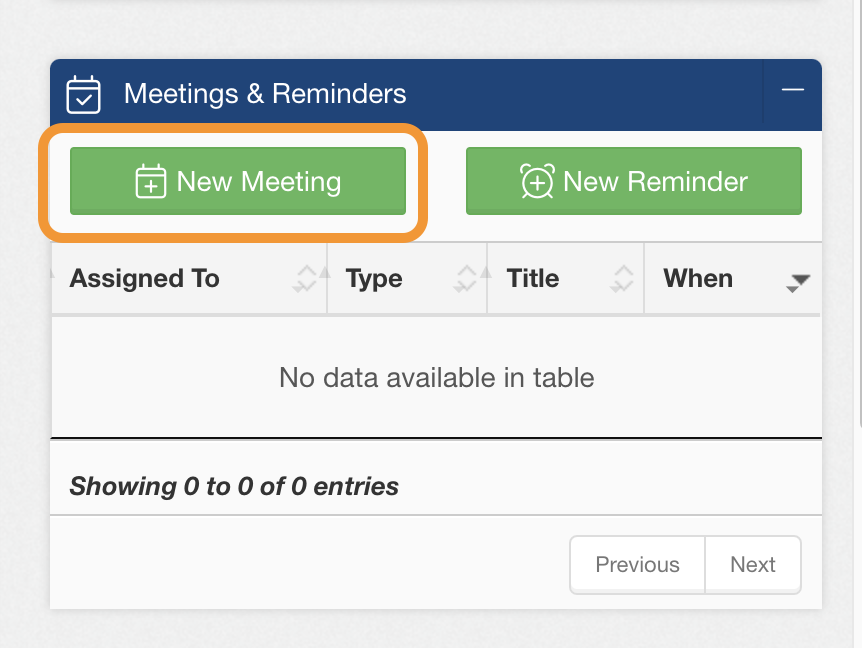
Task: Click the sort arrows beside Assigned To
Action: [x=307, y=278]
